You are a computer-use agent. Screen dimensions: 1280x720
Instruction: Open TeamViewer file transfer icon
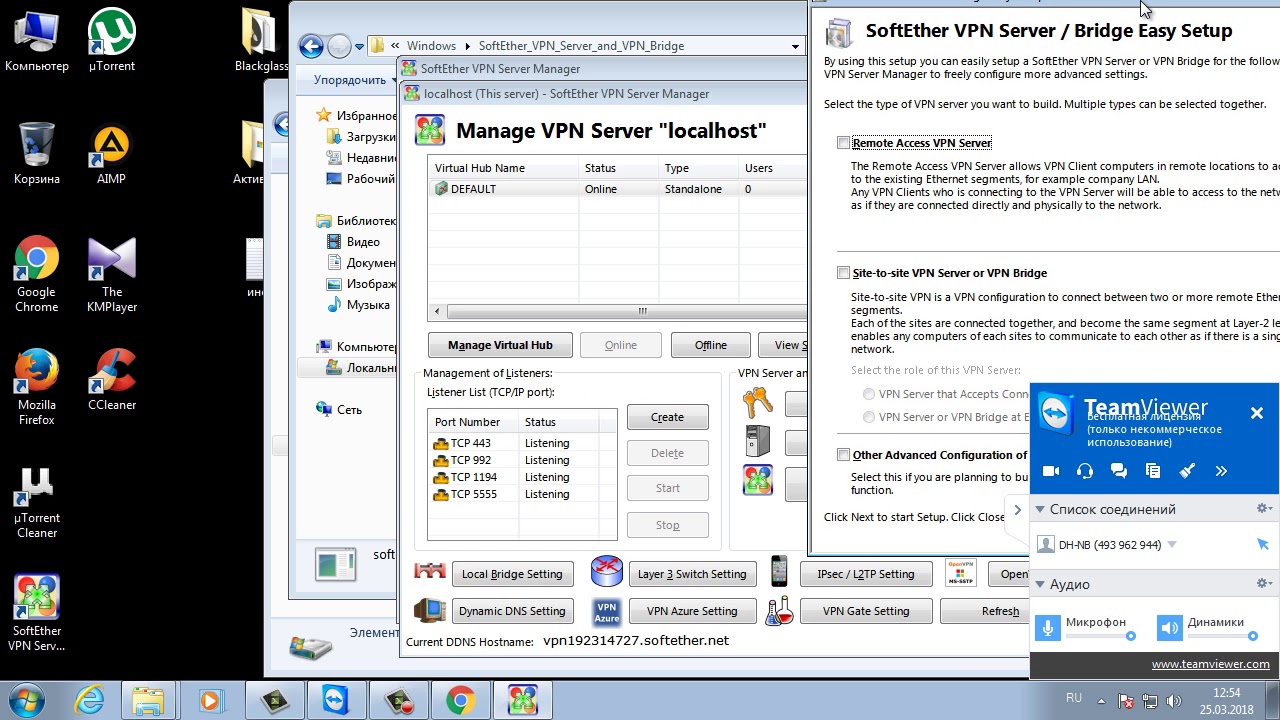[1153, 471]
